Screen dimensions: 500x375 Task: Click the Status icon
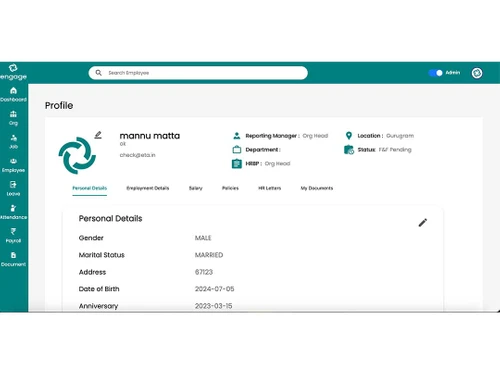click(x=349, y=150)
